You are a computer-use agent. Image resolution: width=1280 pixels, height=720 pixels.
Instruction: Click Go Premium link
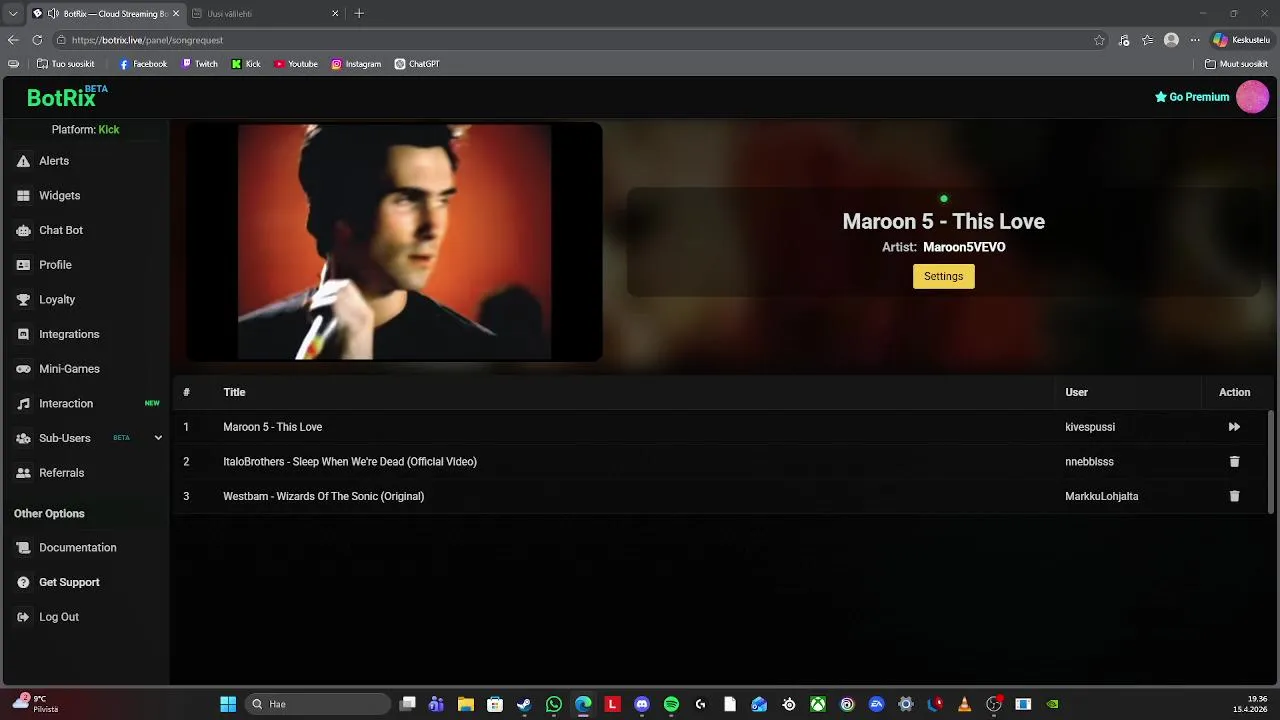coord(1192,97)
